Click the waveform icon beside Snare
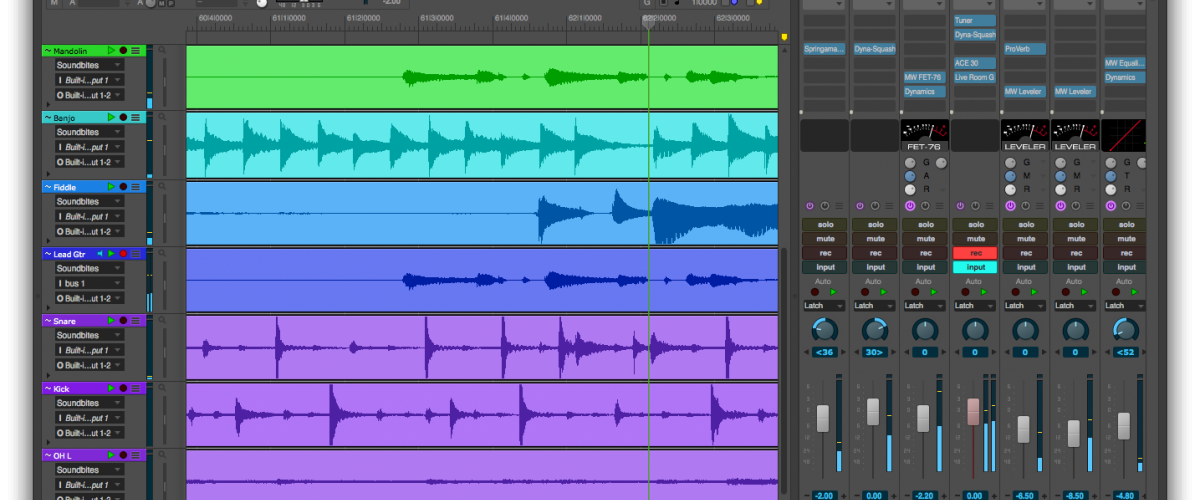This screenshot has width=1200, height=500. click(47, 321)
